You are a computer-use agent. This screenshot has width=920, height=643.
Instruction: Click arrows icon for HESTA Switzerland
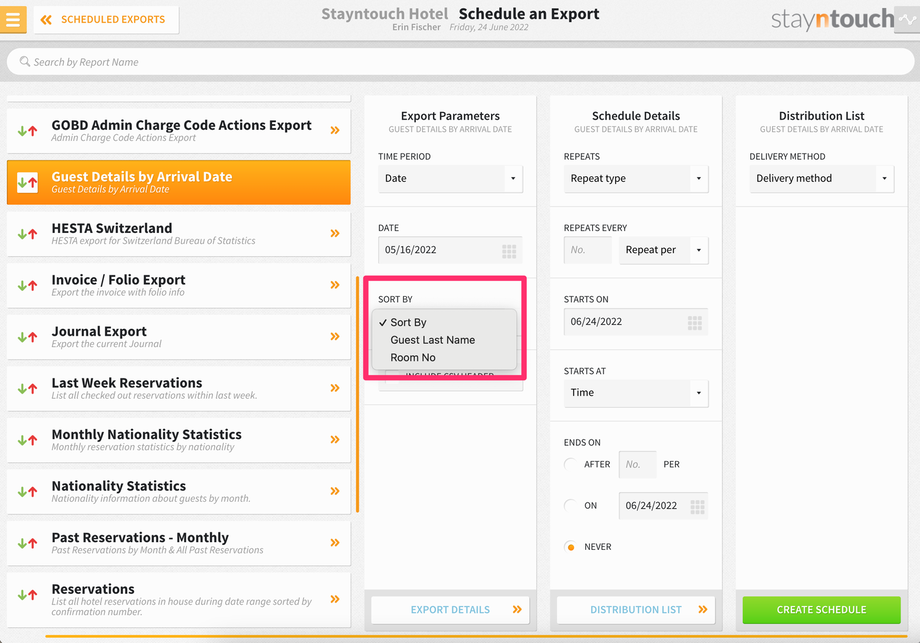click(x=28, y=234)
